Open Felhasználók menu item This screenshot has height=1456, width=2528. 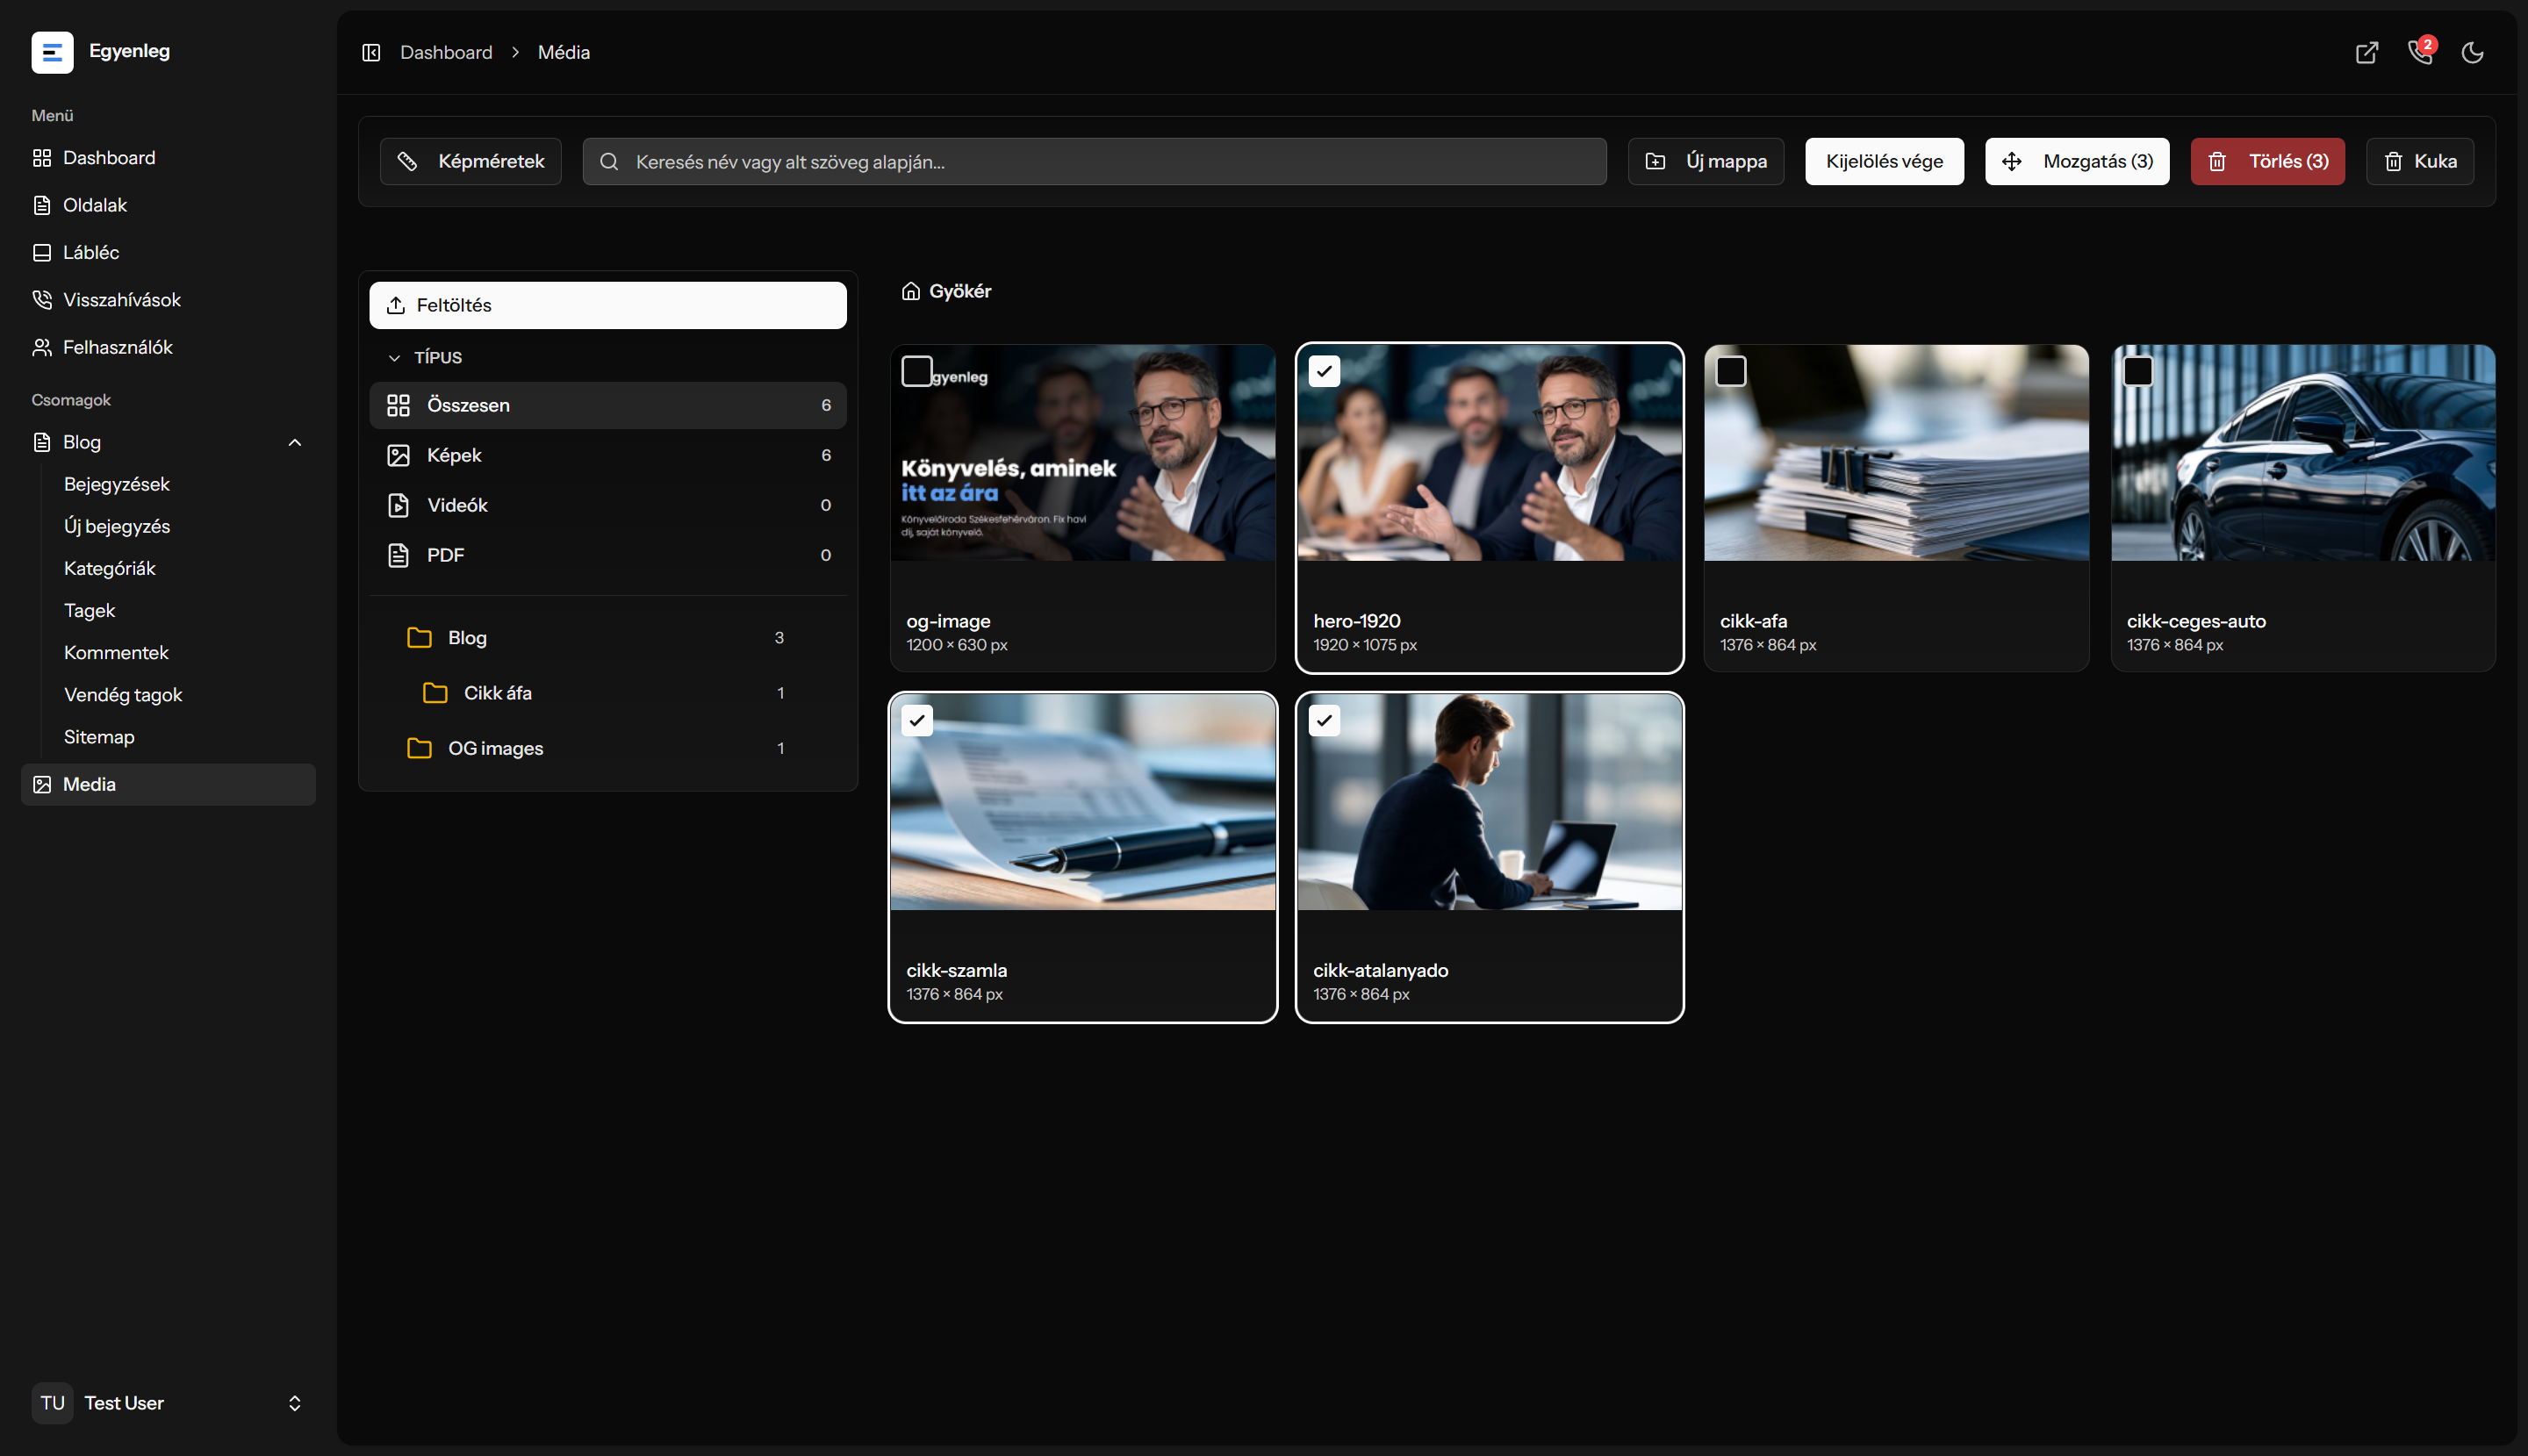click(x=168, y=347)
